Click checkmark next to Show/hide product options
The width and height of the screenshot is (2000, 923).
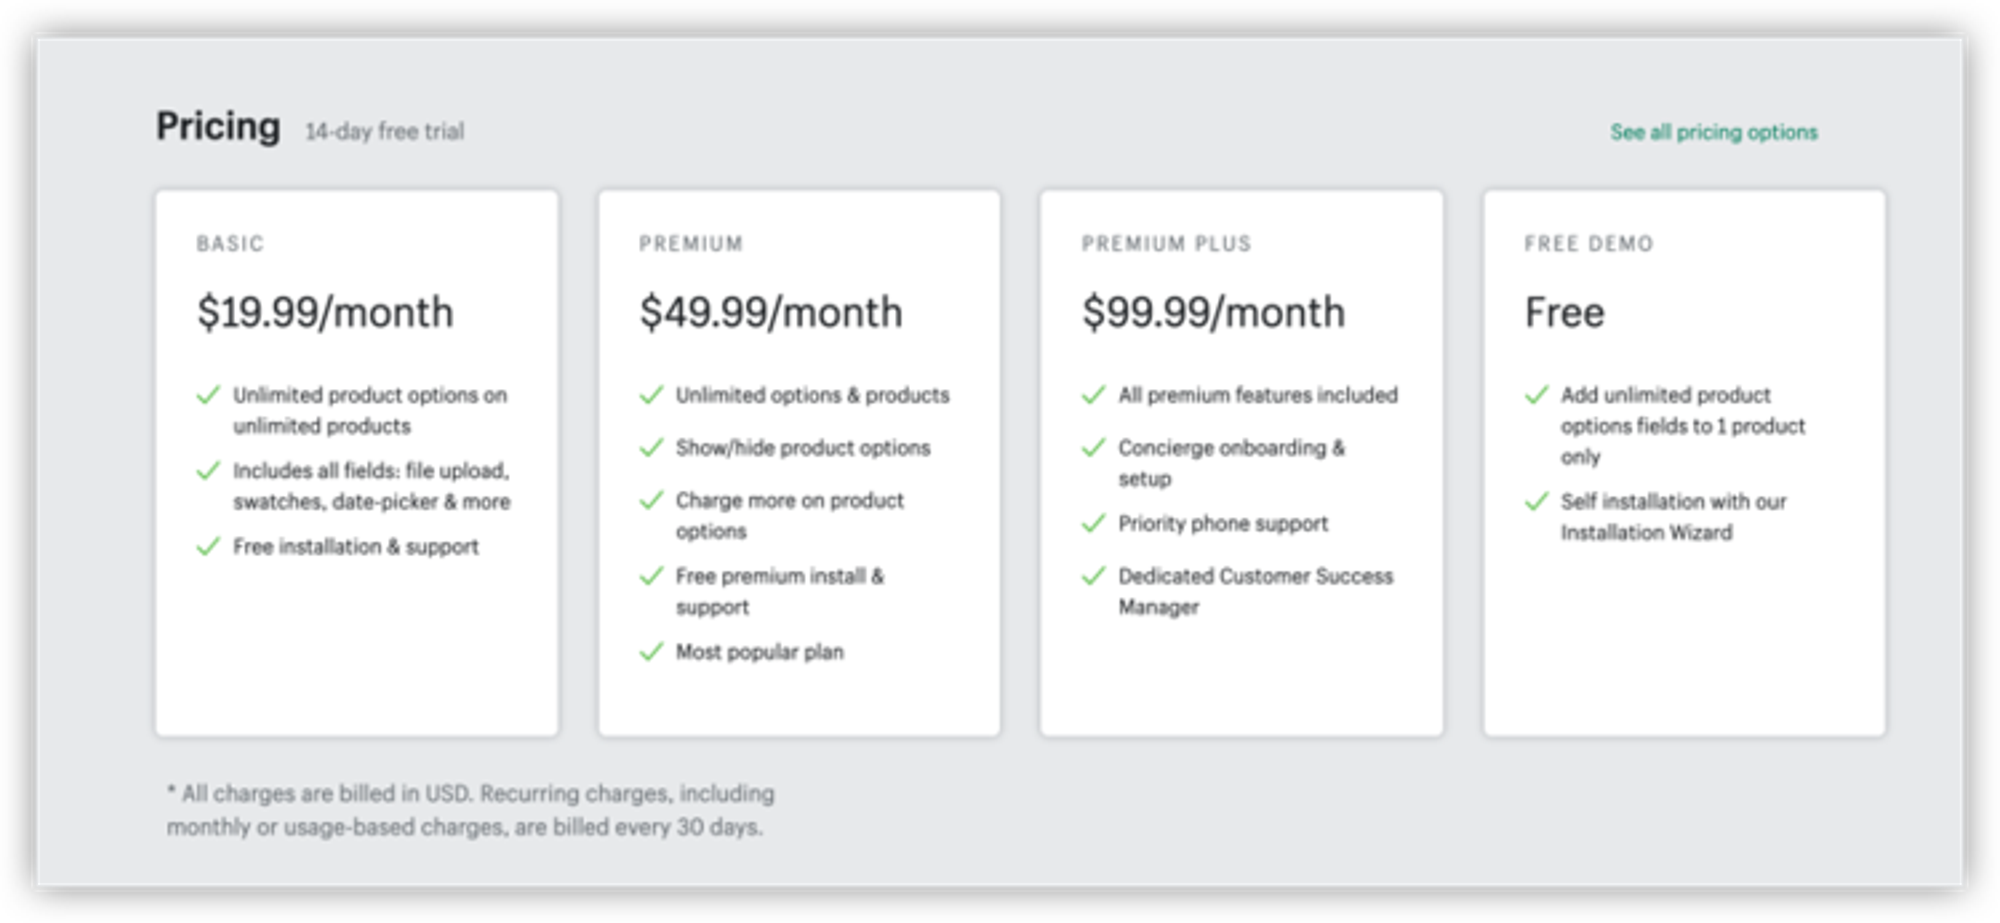coord(651,447)
